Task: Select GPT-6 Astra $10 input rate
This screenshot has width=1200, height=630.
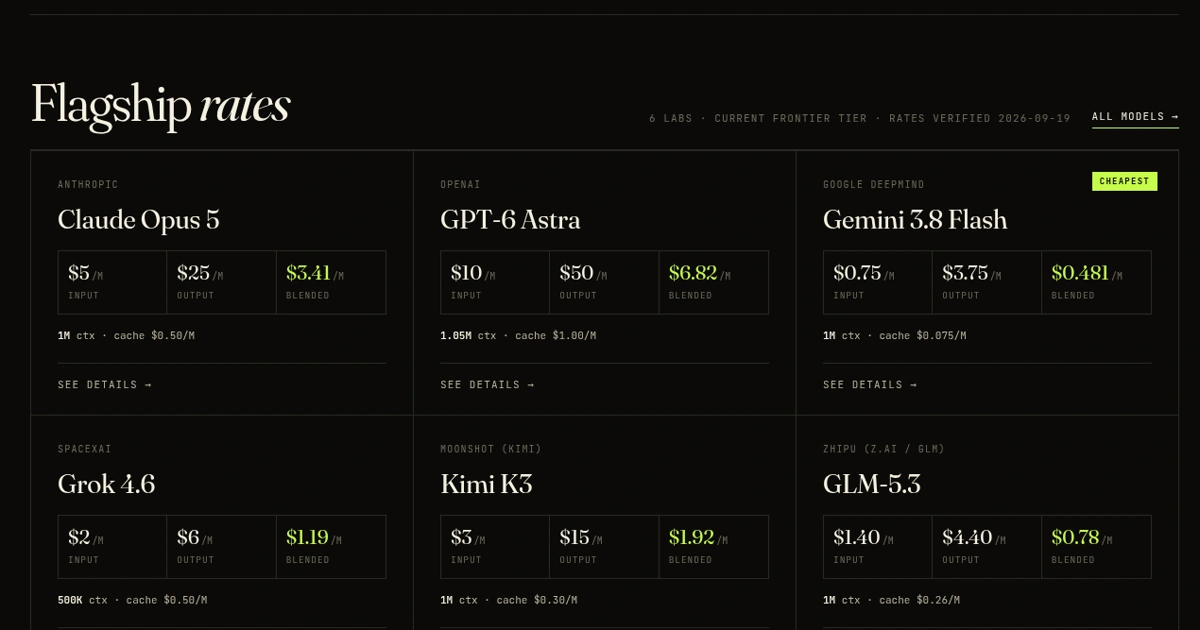Action: tap(495, 282)
